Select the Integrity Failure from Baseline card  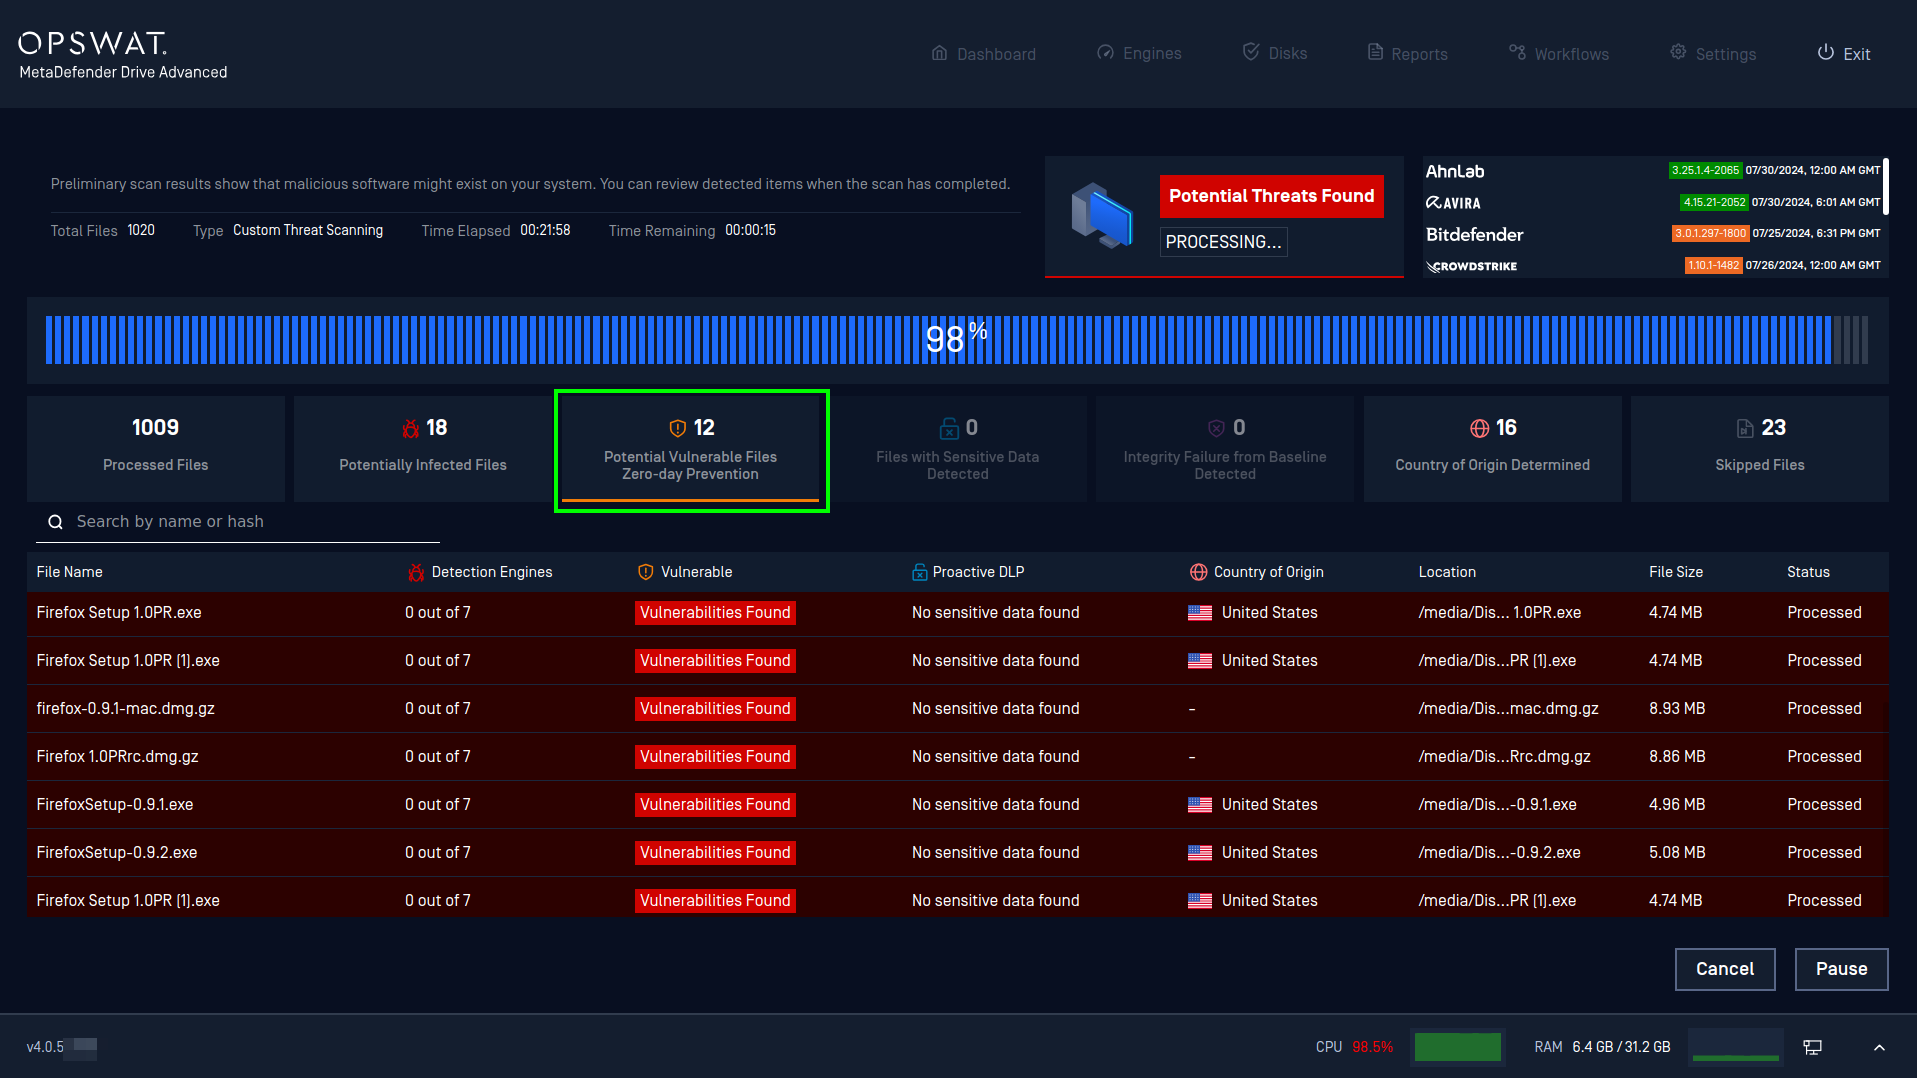1225,448
